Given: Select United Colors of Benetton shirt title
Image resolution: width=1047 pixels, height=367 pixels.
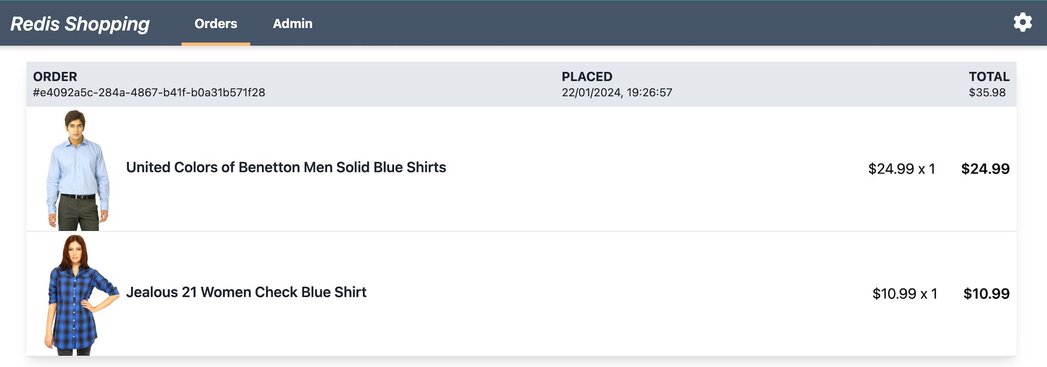Looking at the screenshot, I should coord(286,167).
